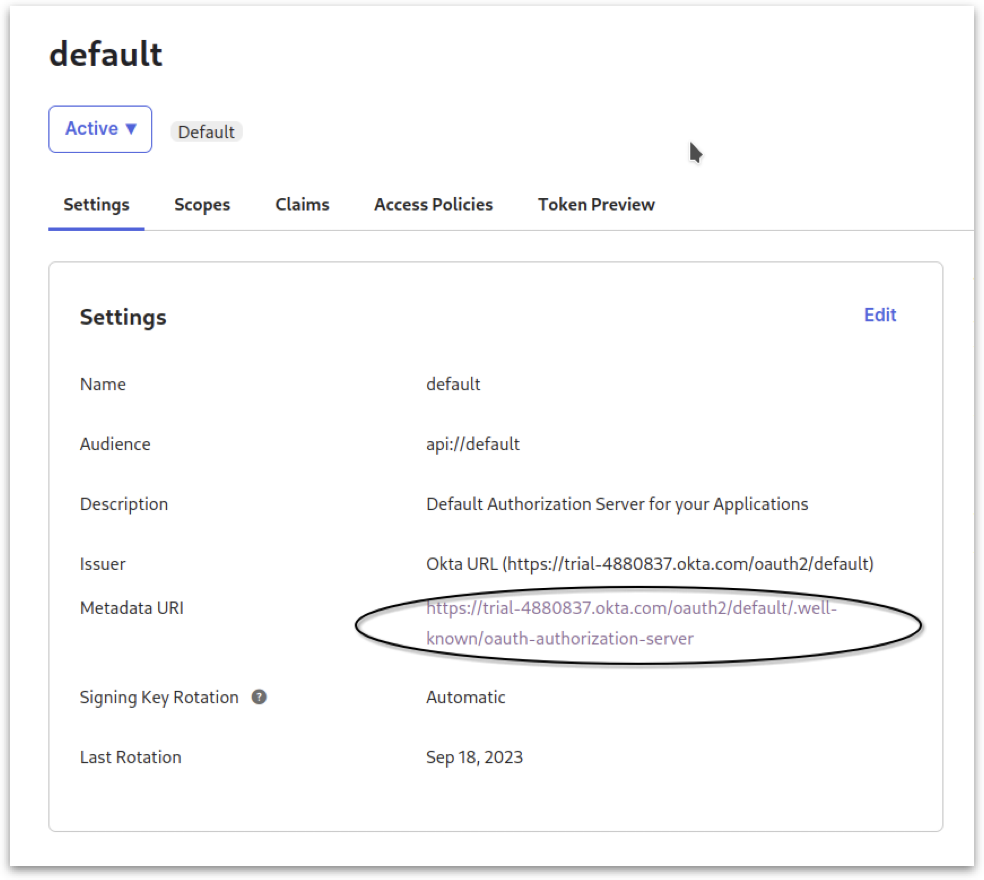984x880 pixels.
Task: Click the Signing Key Rotation help icon
Action: 259,697
